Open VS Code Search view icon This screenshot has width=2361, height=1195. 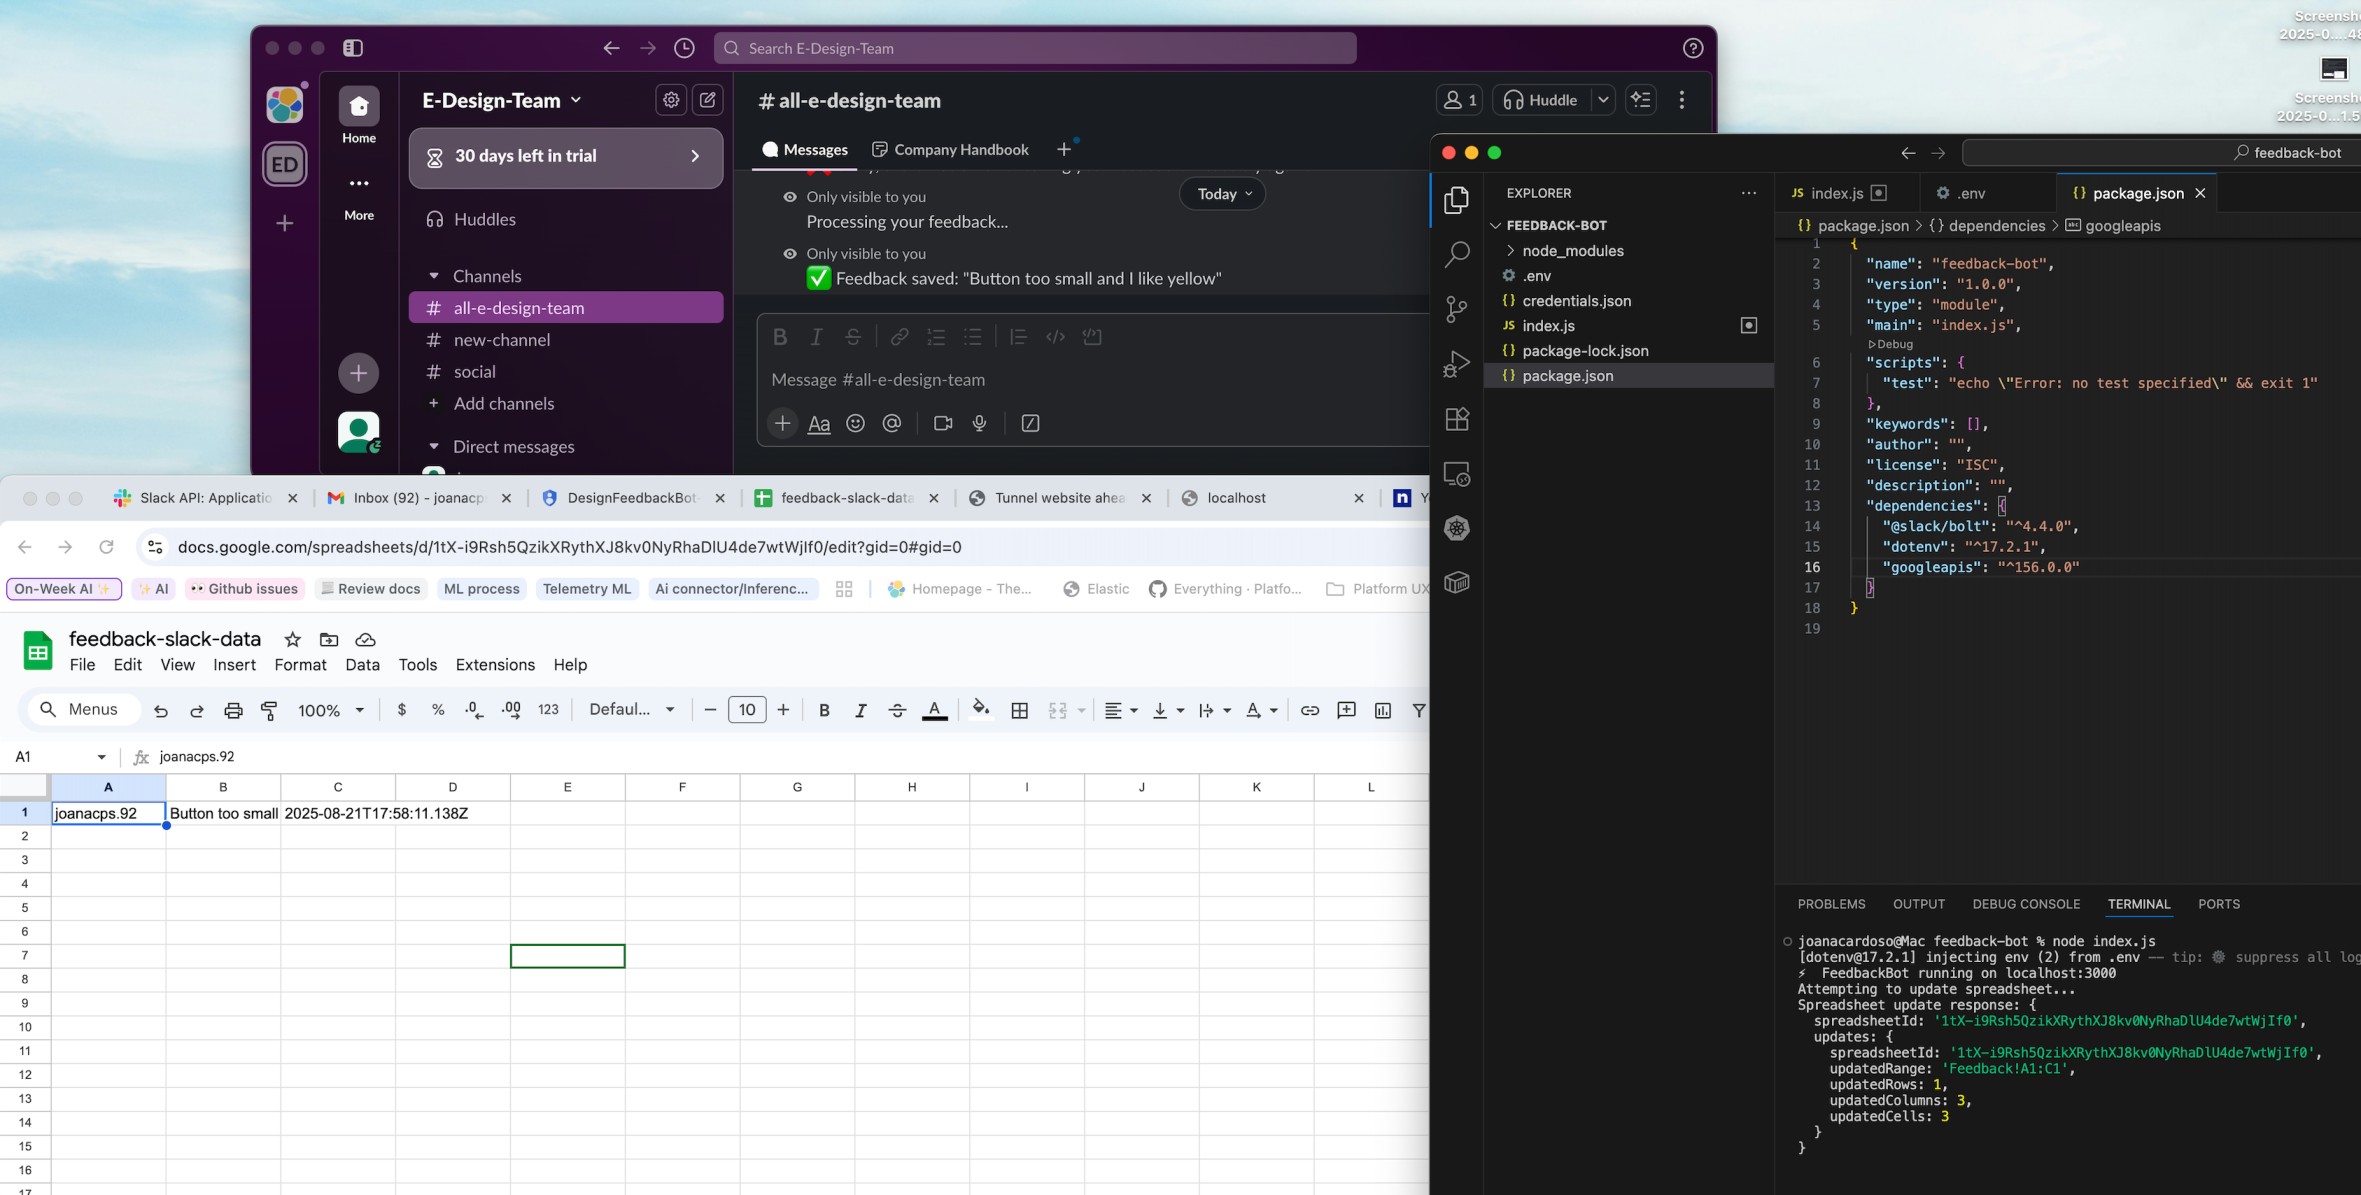click(1457, 254)
